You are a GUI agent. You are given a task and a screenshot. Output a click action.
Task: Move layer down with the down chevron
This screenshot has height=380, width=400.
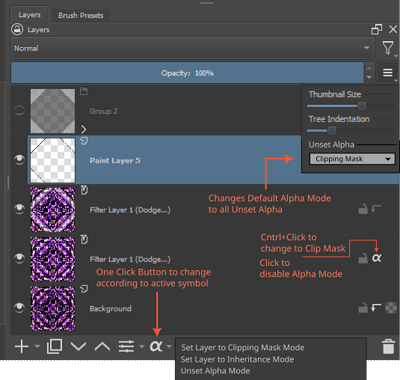(79, 346)
